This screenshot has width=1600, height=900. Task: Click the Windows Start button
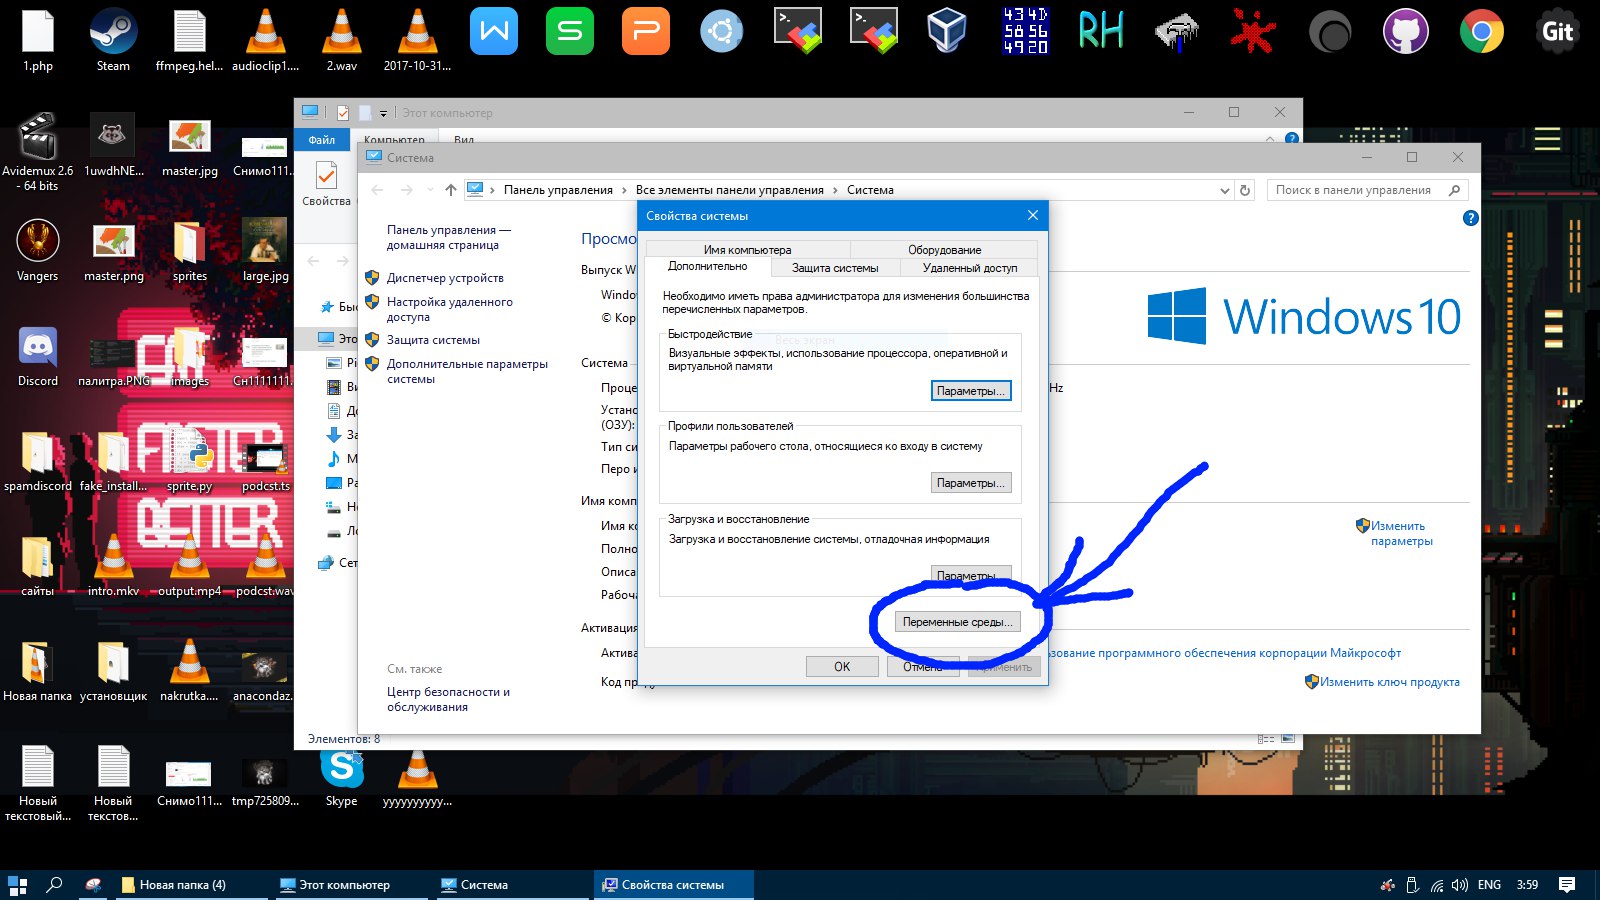17,885
